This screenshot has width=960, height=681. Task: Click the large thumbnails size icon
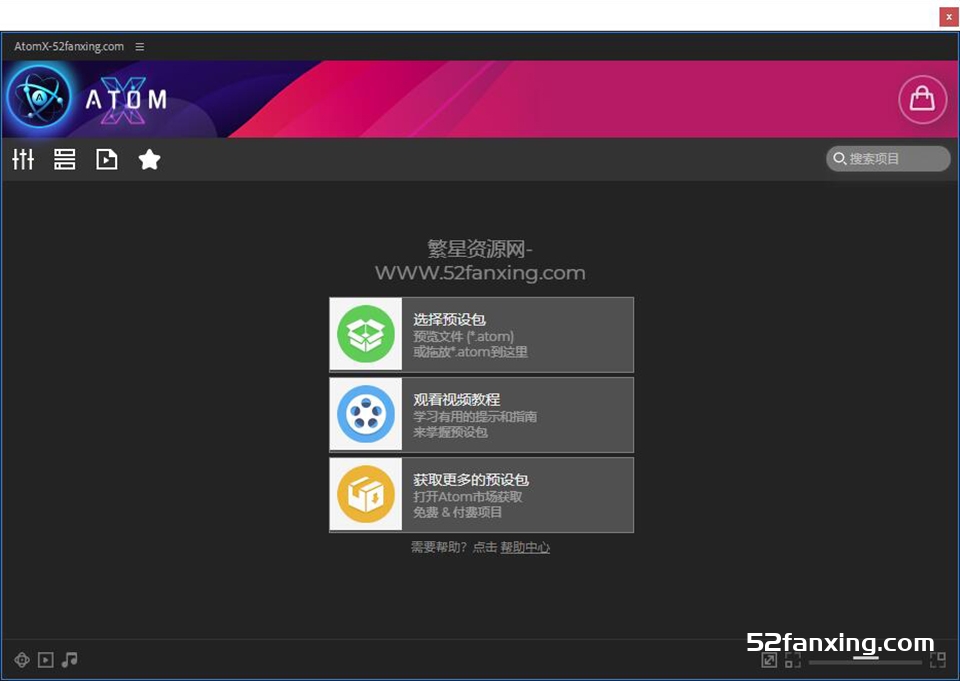tap(937, 660)
